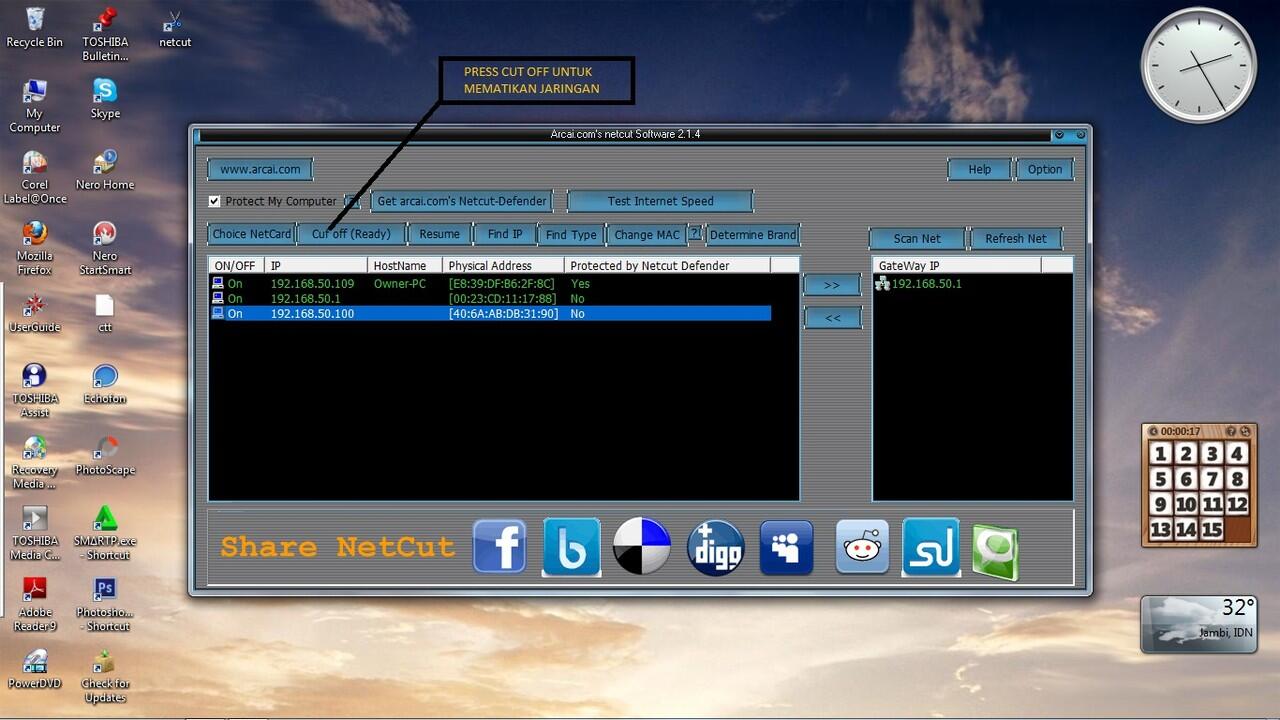Share NetCut on Facebook icon
The image size is (1280, 720).
tap(499, 546)
